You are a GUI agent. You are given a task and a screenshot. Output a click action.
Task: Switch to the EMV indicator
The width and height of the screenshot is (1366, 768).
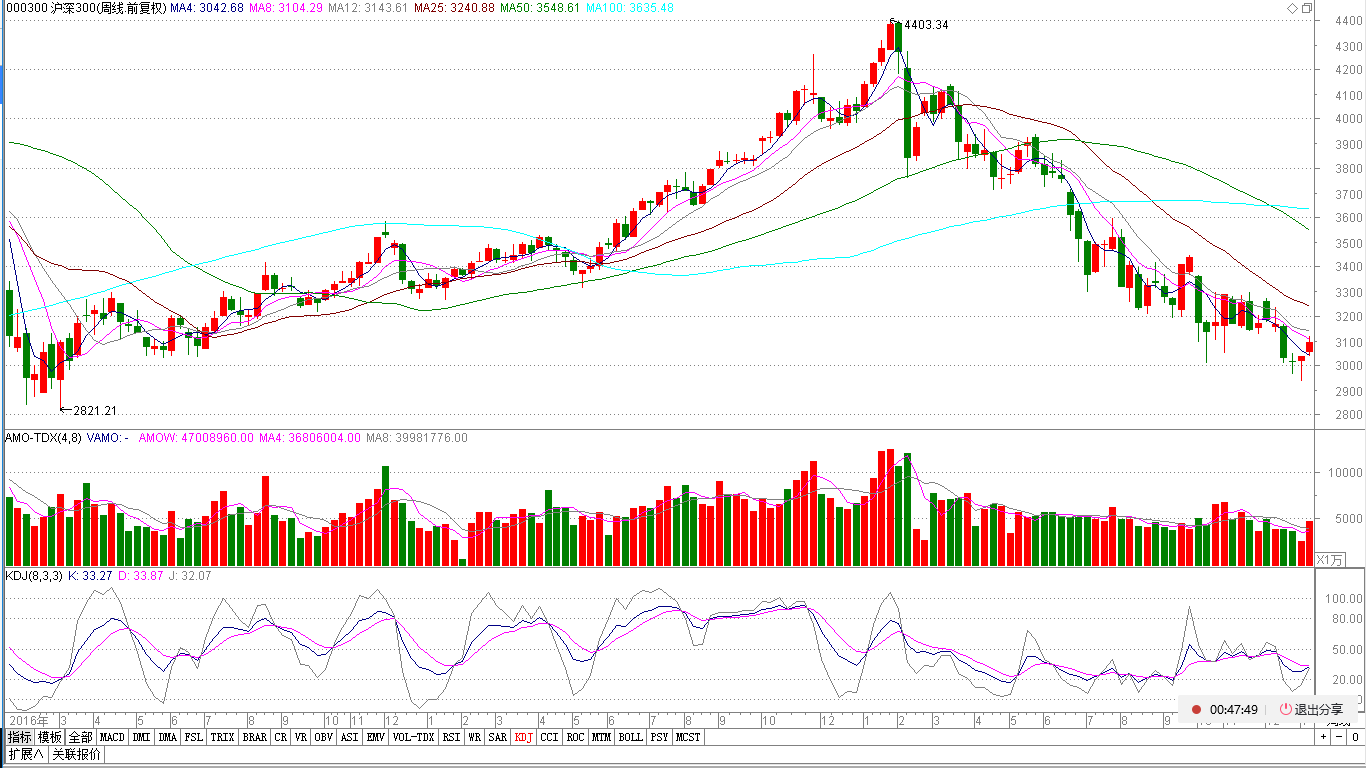[375, 737]
